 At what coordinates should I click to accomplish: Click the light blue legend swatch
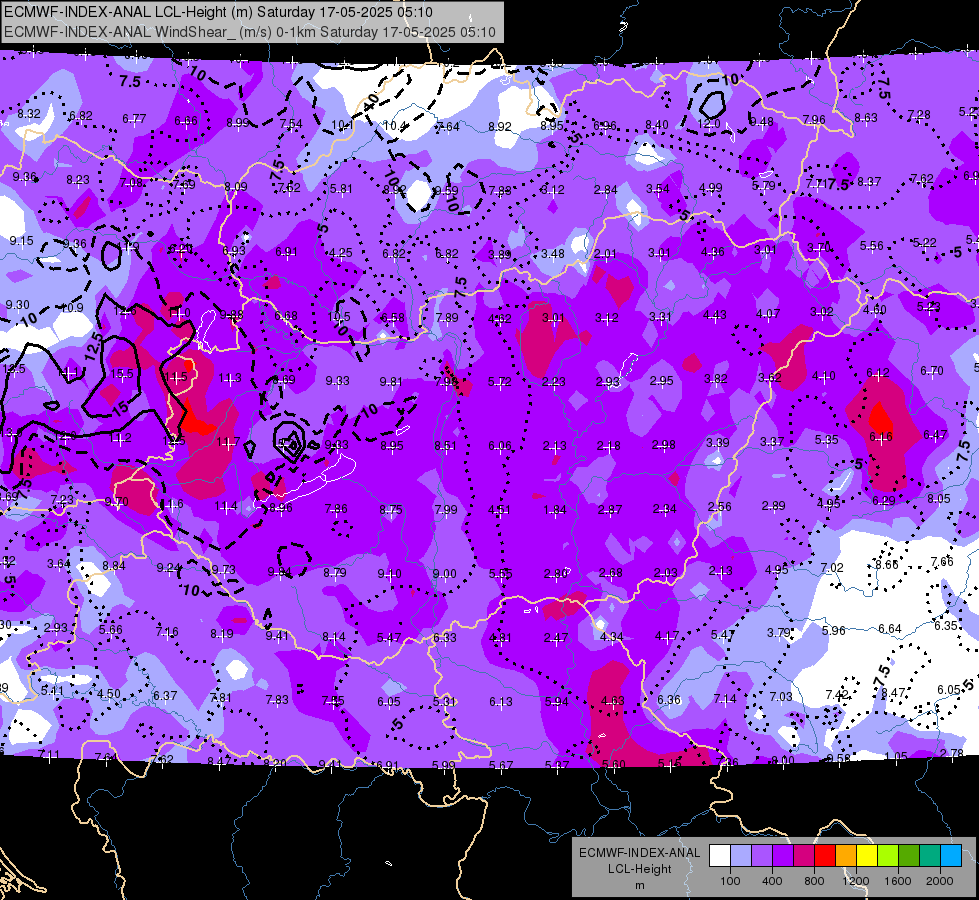(951, 855)
